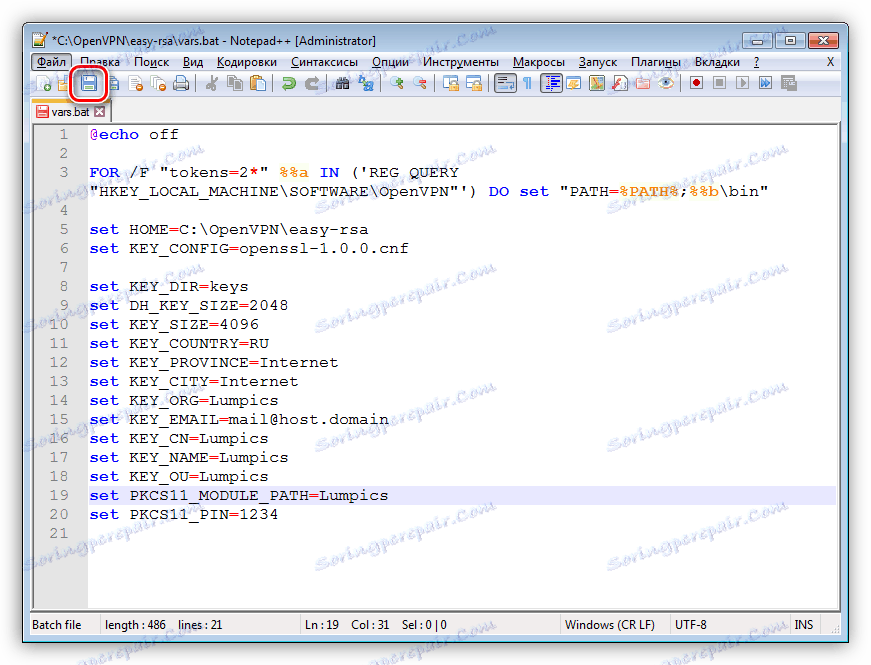Click the Close All documents toolbar icon
The width and height of the screenshot is (871, 665).
point(159,83)
